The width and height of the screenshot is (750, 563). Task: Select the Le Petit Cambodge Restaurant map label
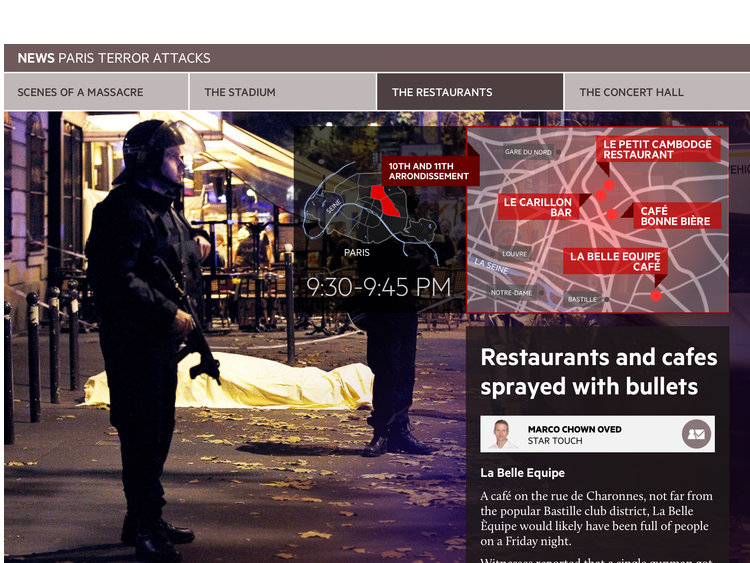click(x=658, y=149)
